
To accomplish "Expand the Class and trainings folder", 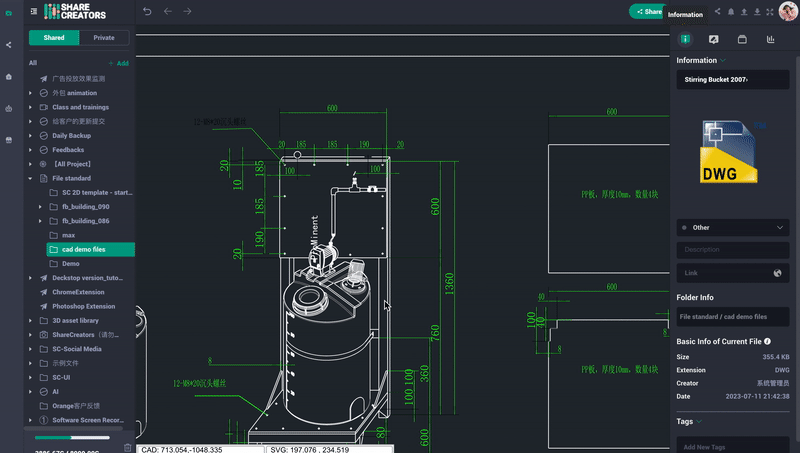I will click(x=30, y=107).
